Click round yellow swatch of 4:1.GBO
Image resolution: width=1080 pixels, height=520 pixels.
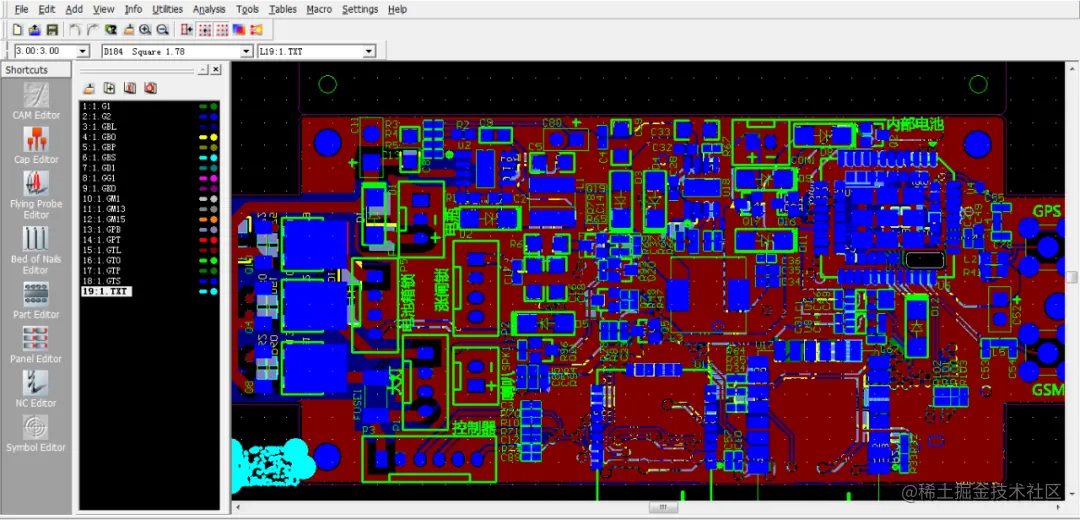pos(214,137)
